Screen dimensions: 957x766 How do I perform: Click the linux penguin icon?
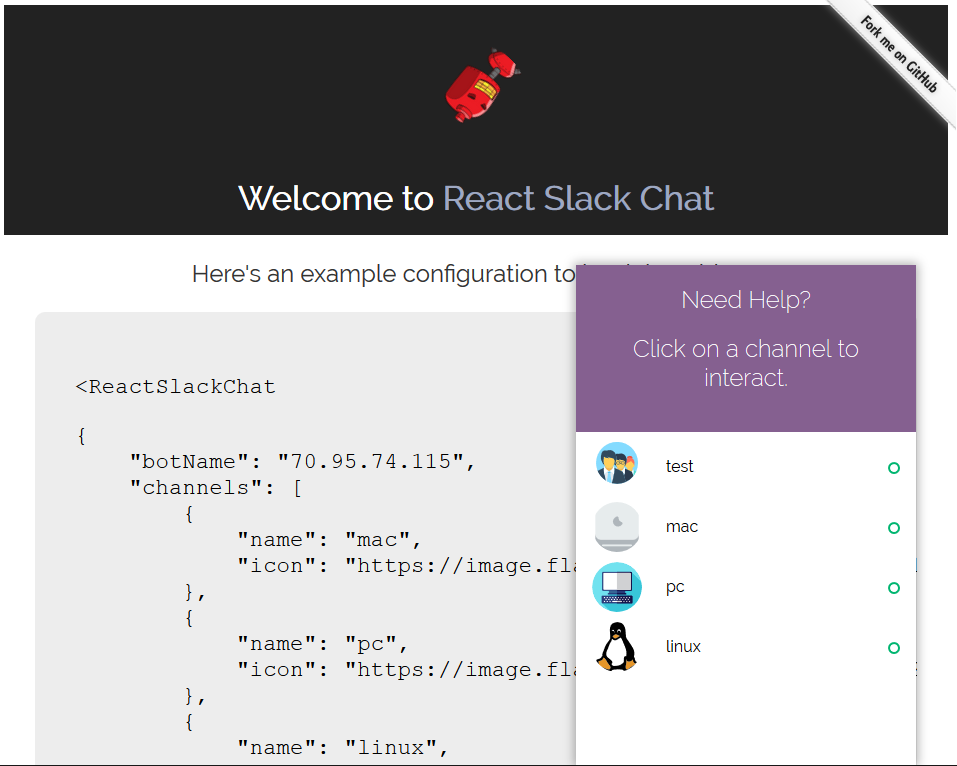(x=617, y=647)
